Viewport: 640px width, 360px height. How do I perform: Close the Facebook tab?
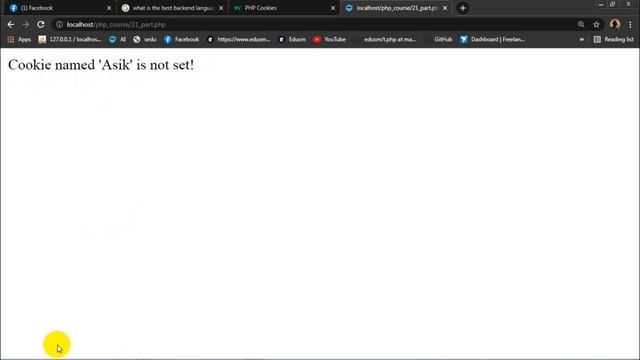click(109, 8)
